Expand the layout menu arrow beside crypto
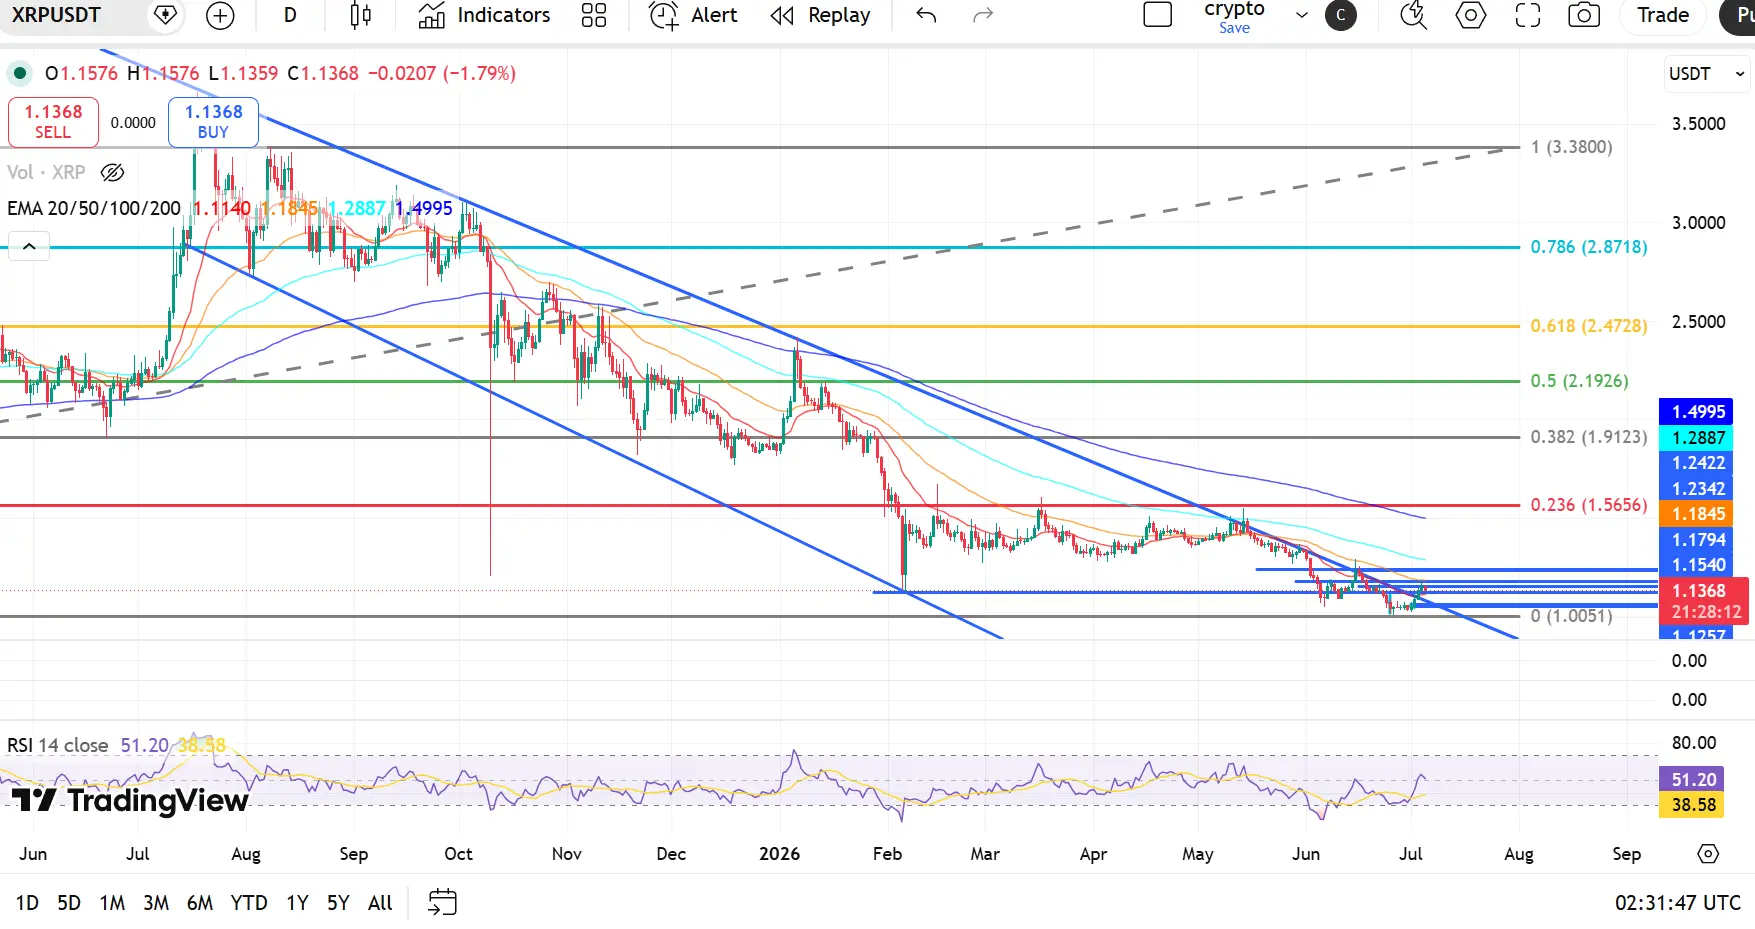The image size is (1755, 929). click(x=1301, y=15)
